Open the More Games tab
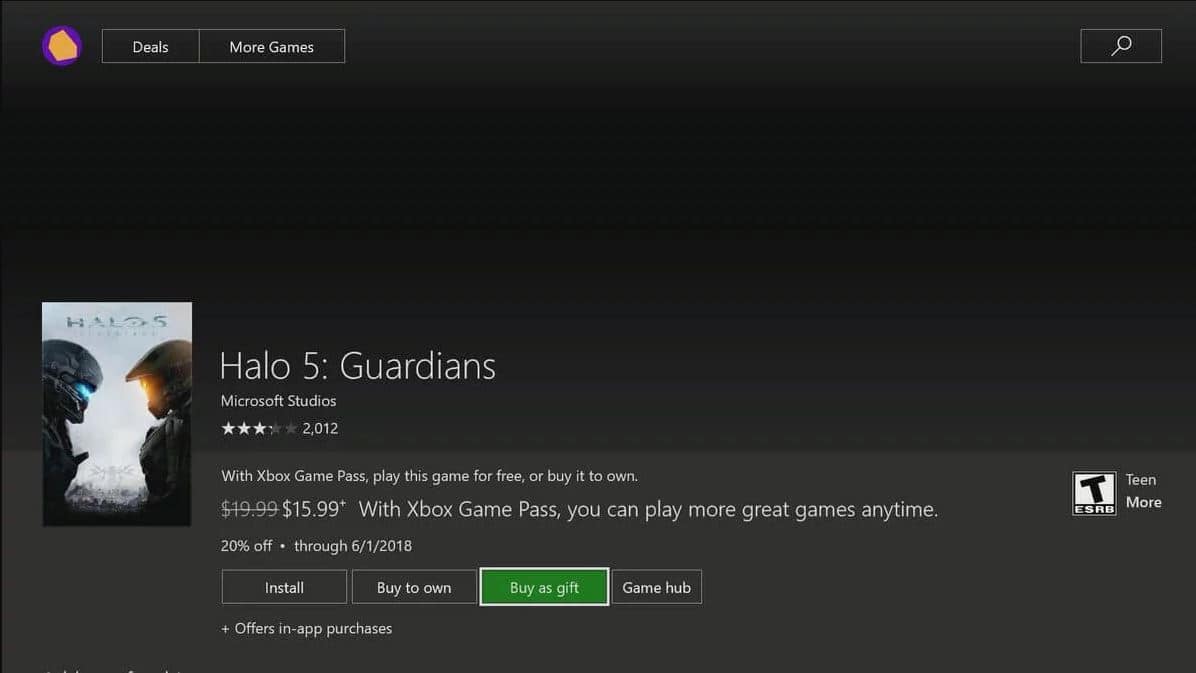Image resolution: width=1196 pixels, height=673 pixels. point(272,47)
